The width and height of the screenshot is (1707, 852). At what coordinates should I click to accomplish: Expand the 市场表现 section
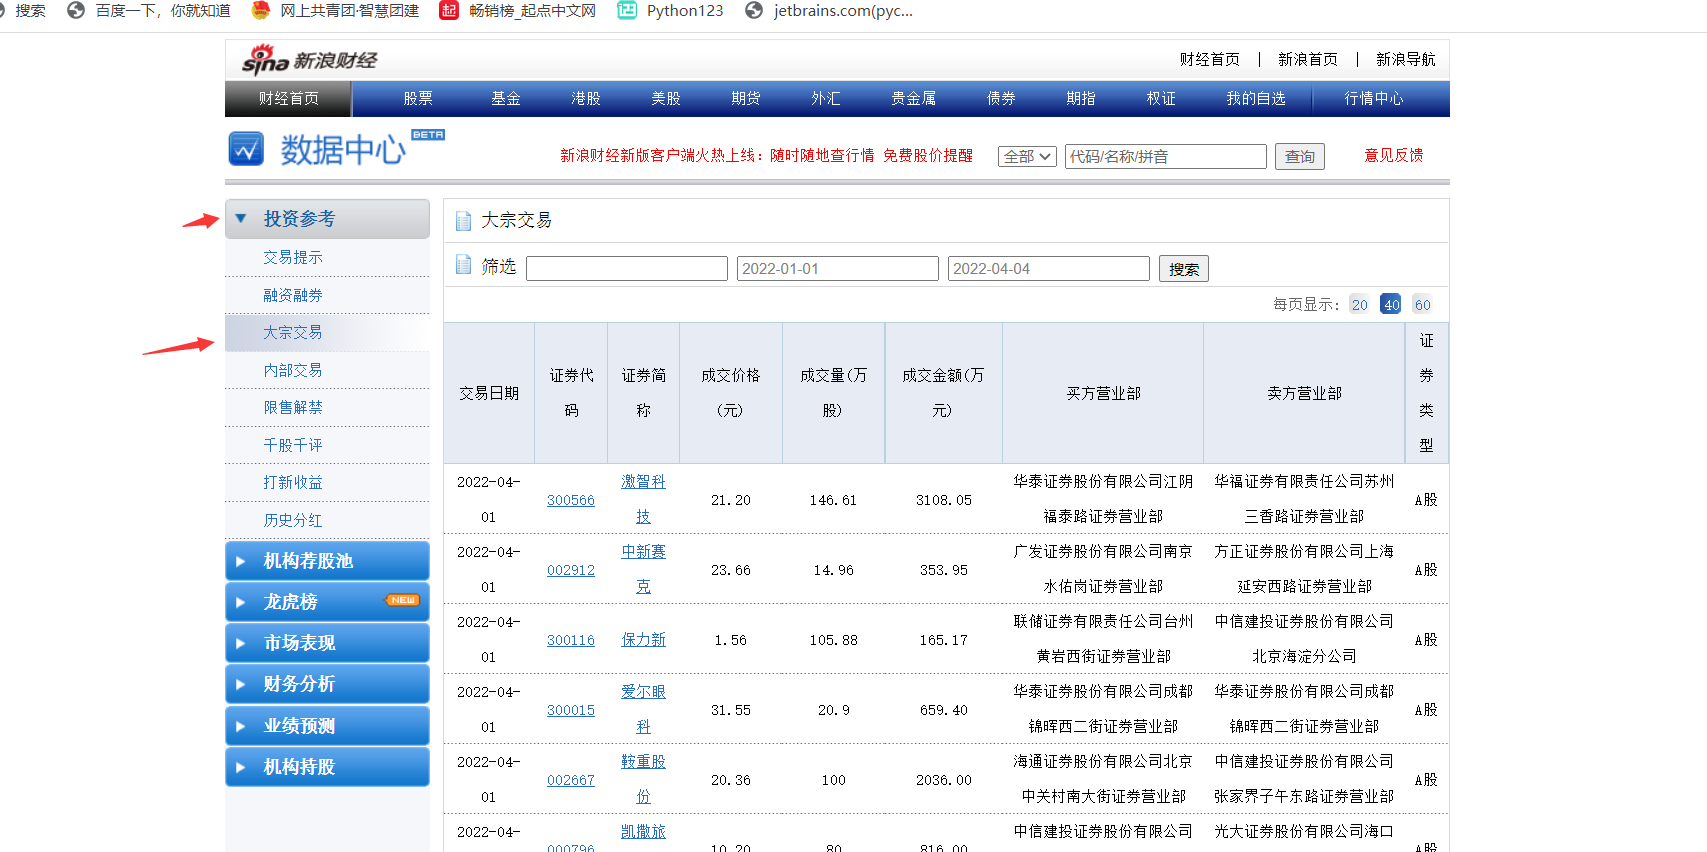point(327,643)
